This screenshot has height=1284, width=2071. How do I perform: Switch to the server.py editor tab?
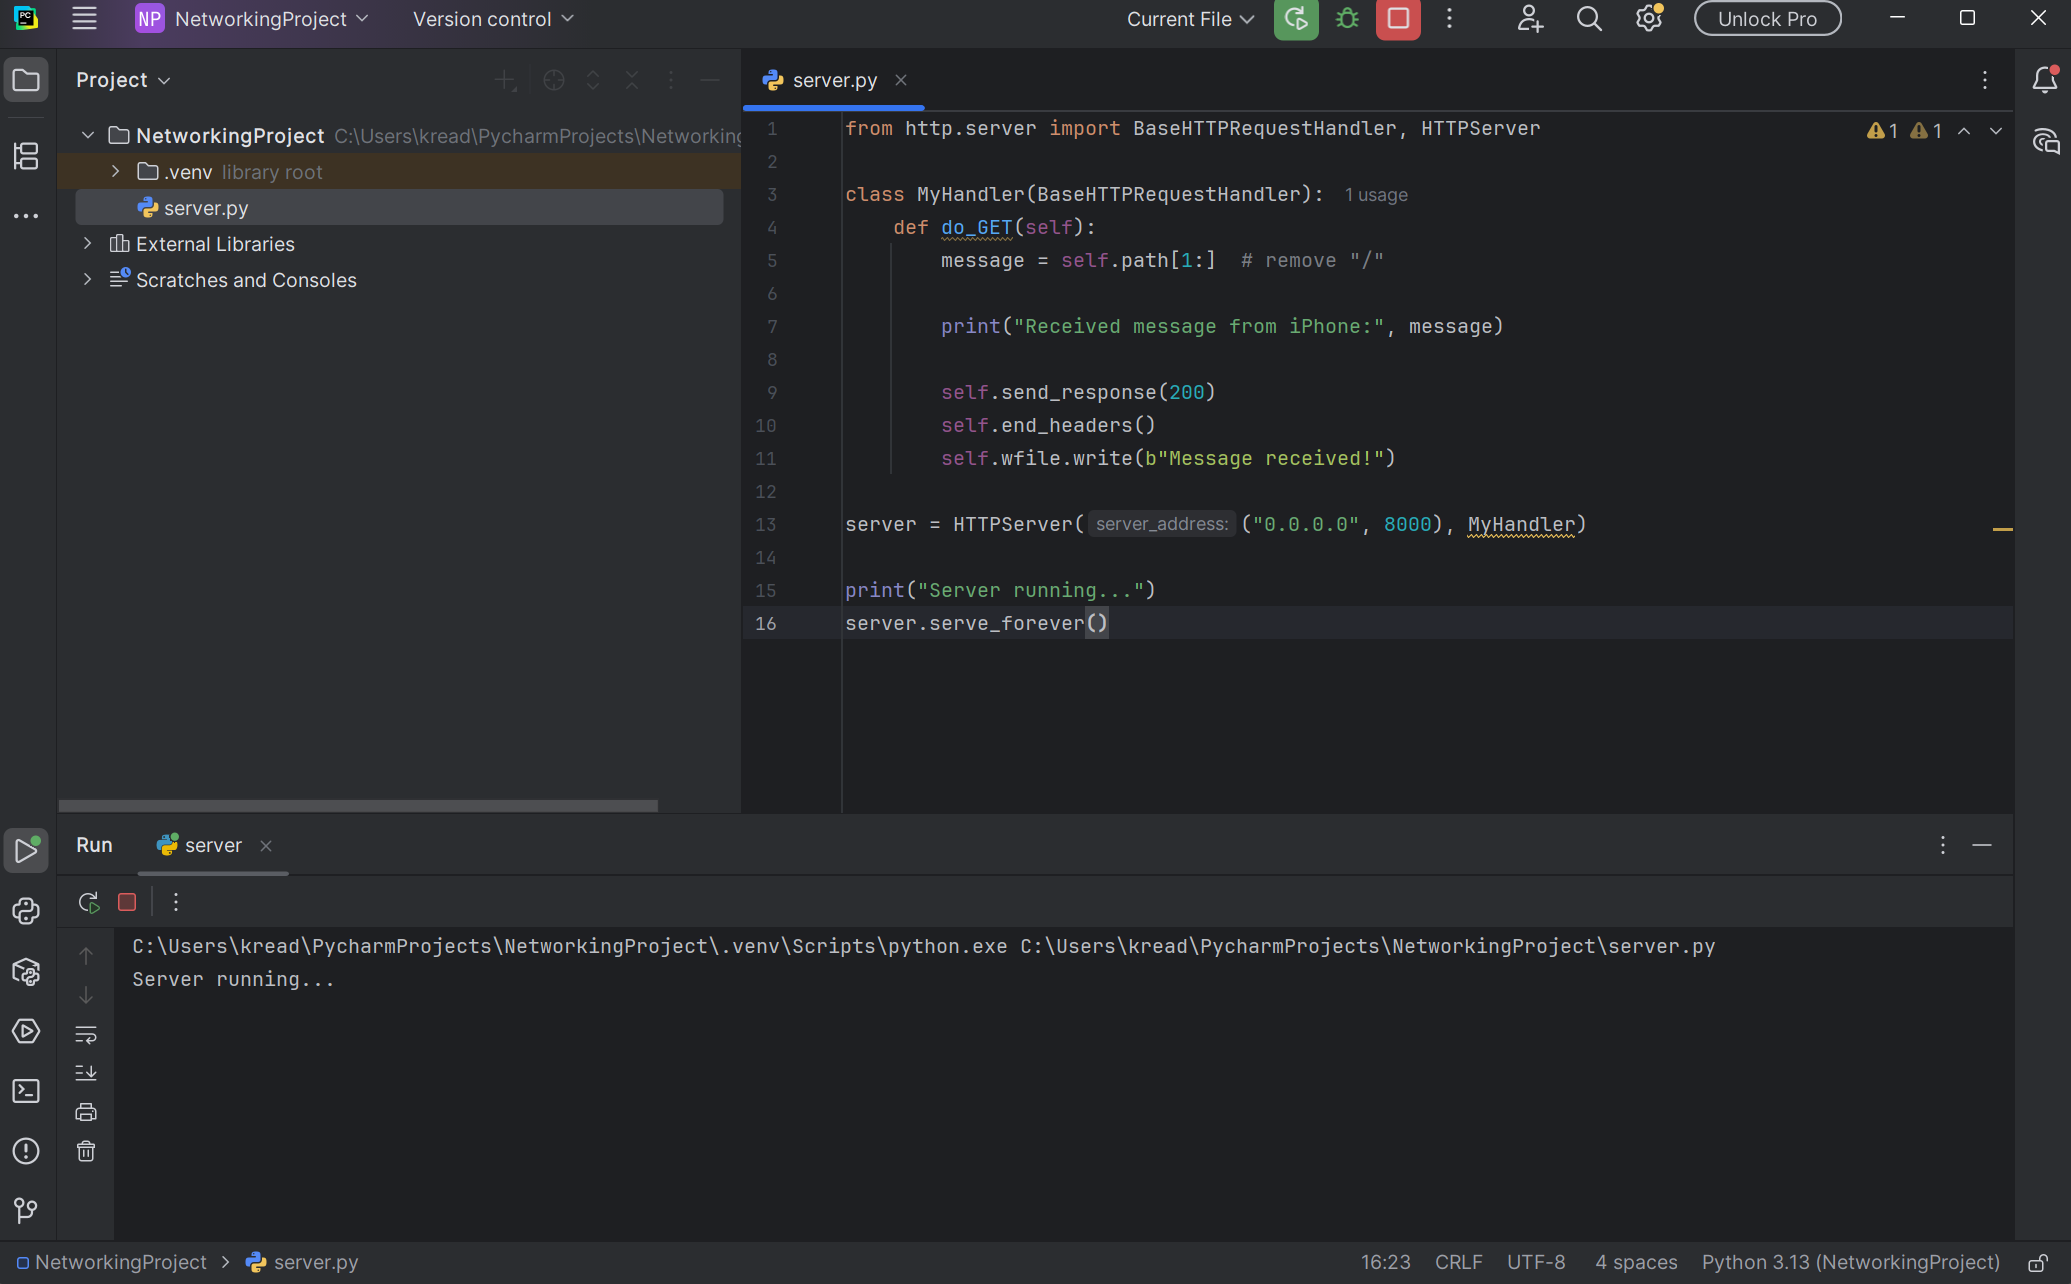click(x=833, y=80)
